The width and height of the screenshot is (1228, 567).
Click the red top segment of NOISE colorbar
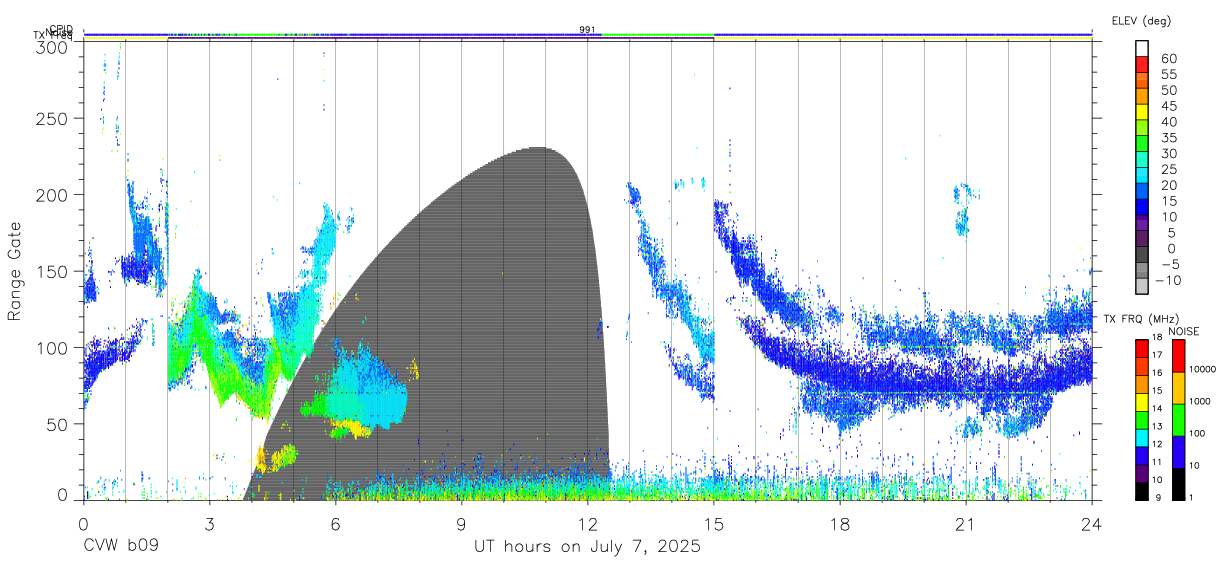[1177, 356]
